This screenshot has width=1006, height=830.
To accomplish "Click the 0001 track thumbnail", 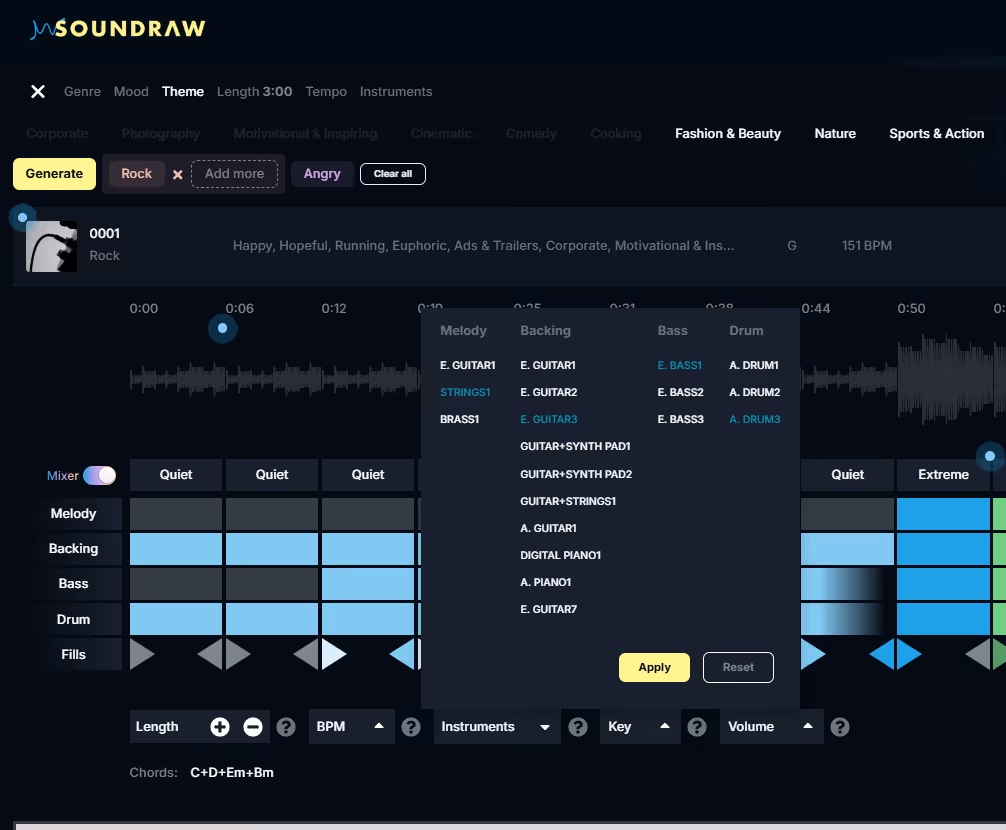I will click(x=51, y=246).
